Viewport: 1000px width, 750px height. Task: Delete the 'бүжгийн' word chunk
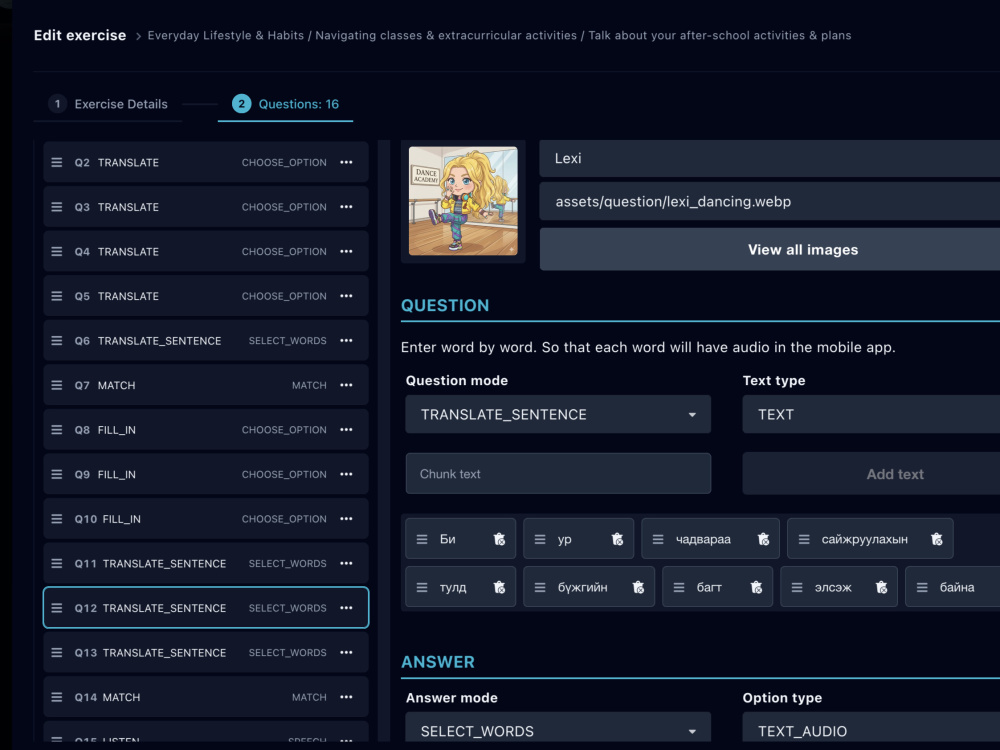click(x=638, y=587)
